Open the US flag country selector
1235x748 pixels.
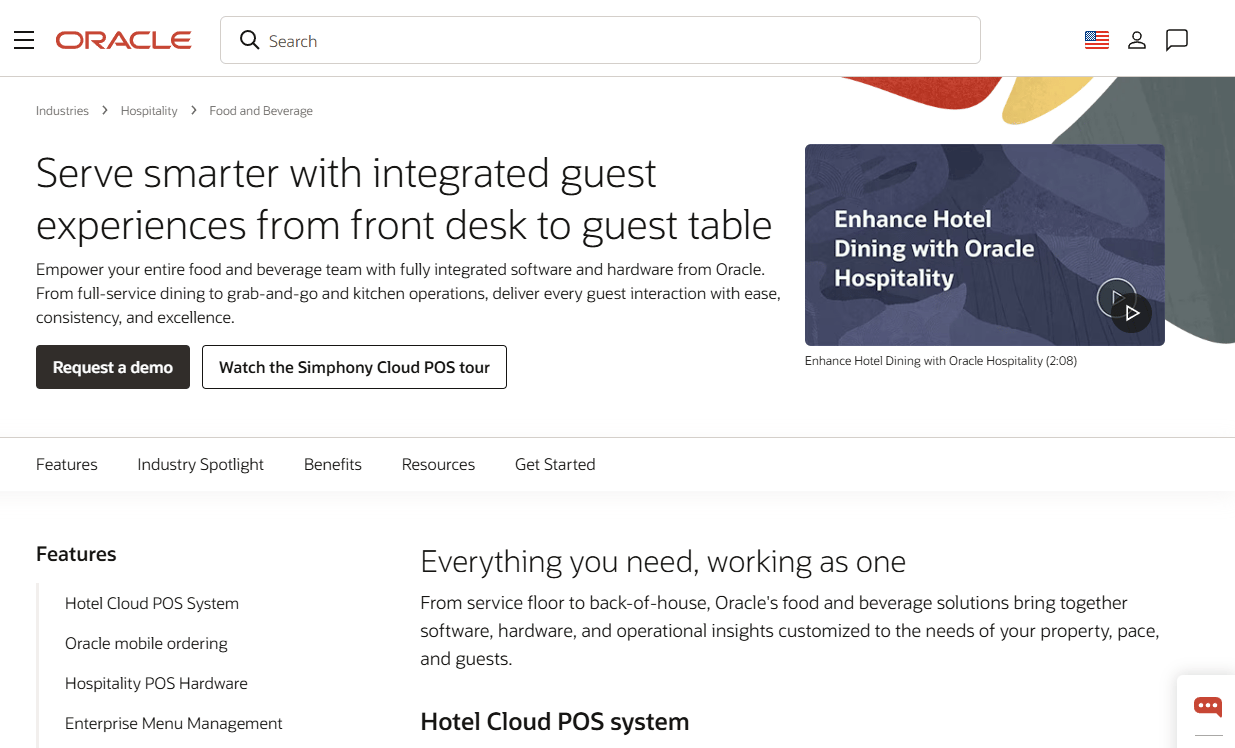(1097, 40)
